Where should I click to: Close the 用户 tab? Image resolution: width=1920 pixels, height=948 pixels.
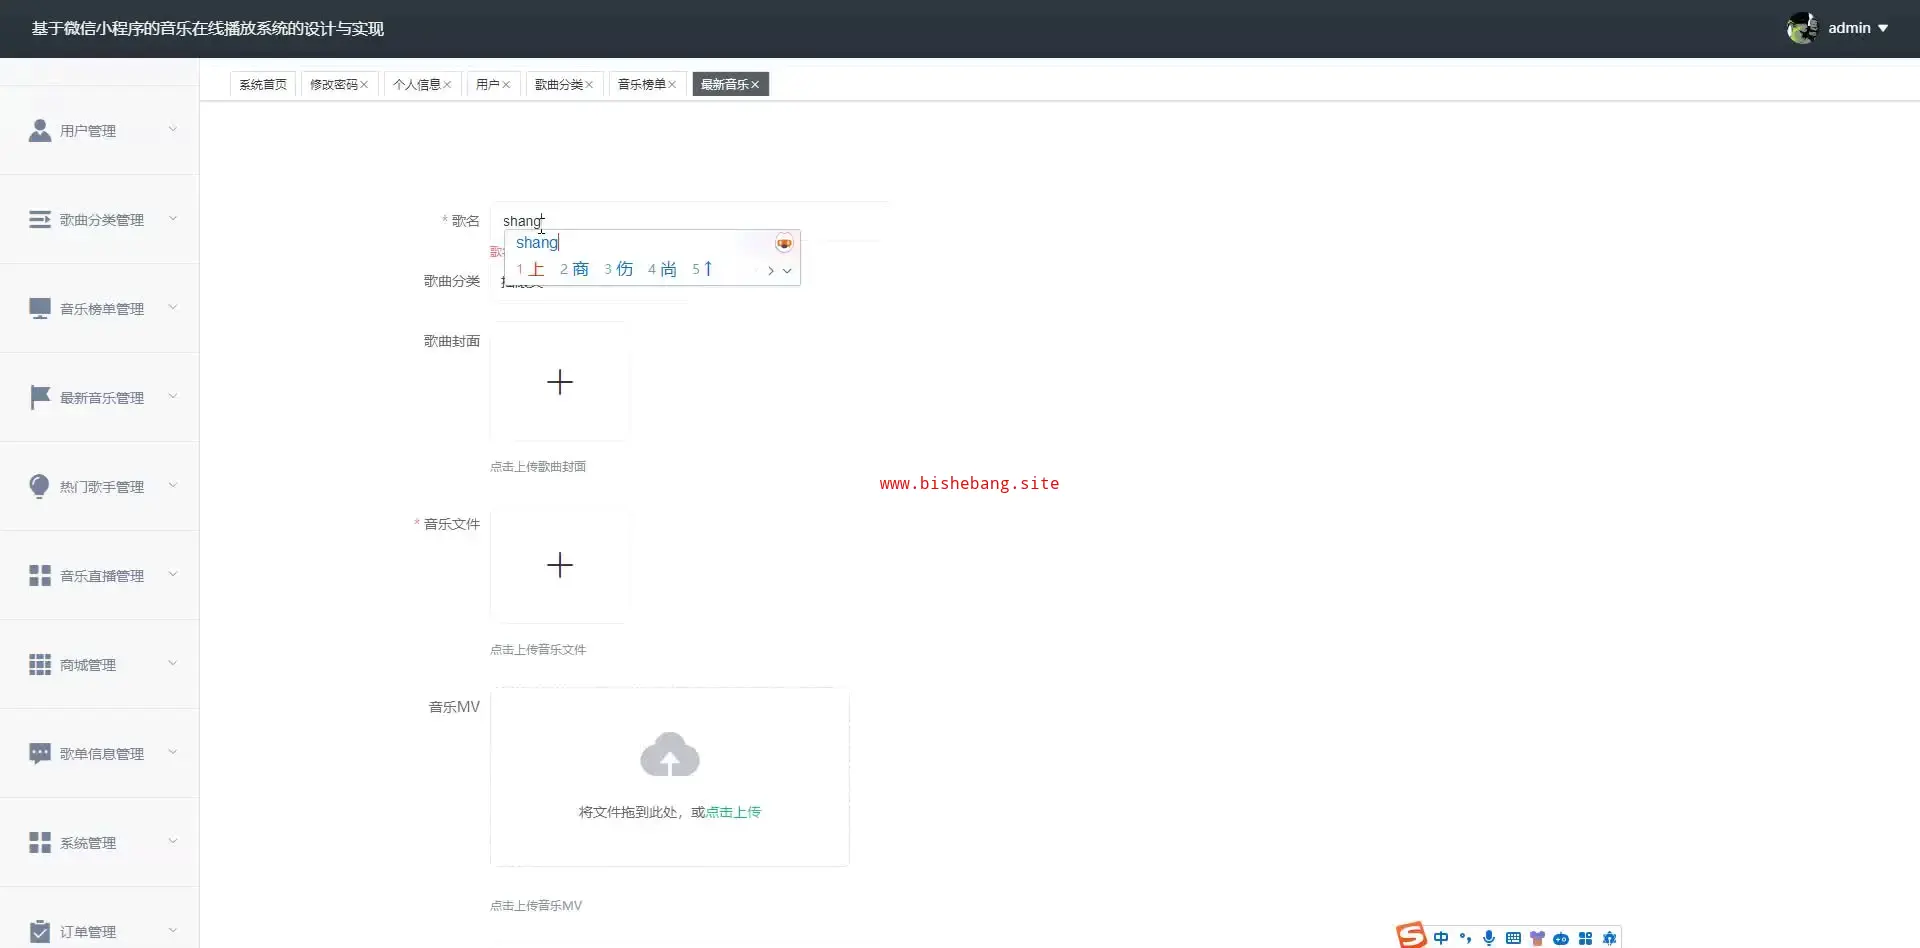506,85
